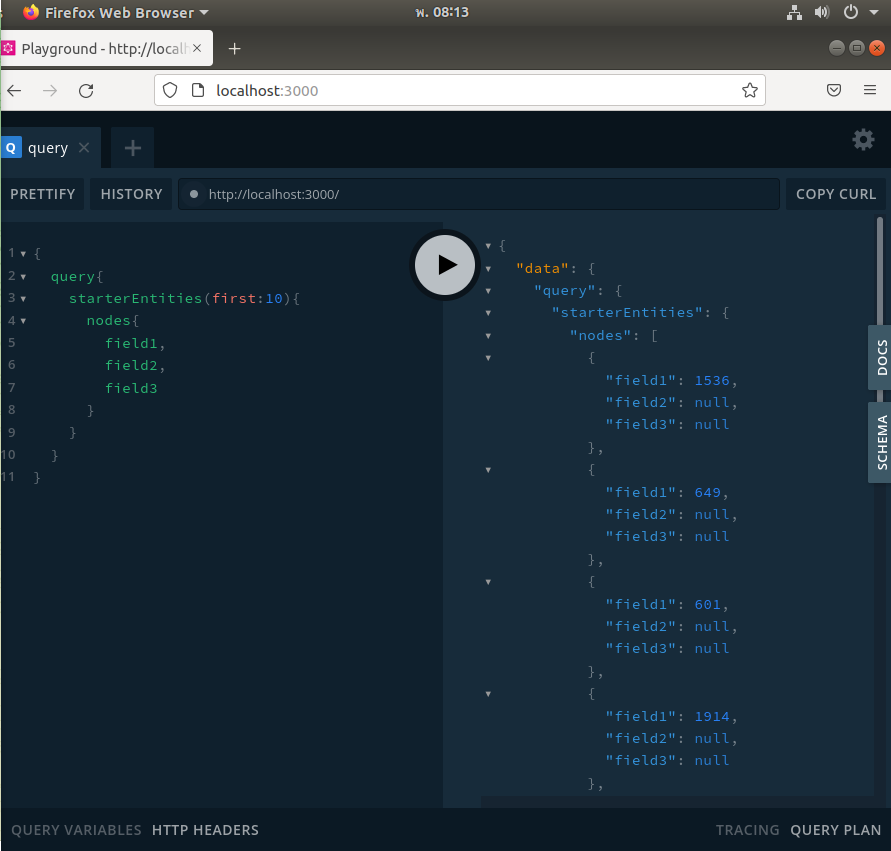Click the PRETTIFY button
This screenshot has width=891, height=851.
coord(43,194)
